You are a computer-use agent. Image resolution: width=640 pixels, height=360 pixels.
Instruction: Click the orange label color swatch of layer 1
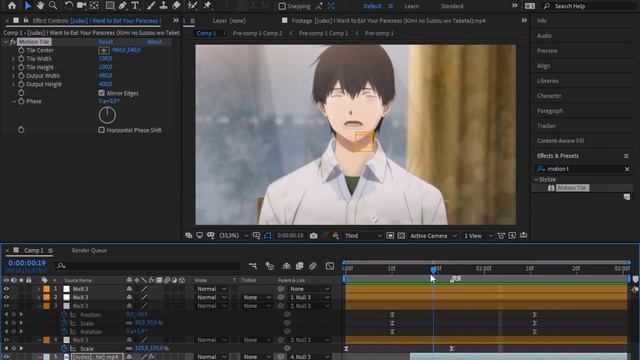click(47, 289)
